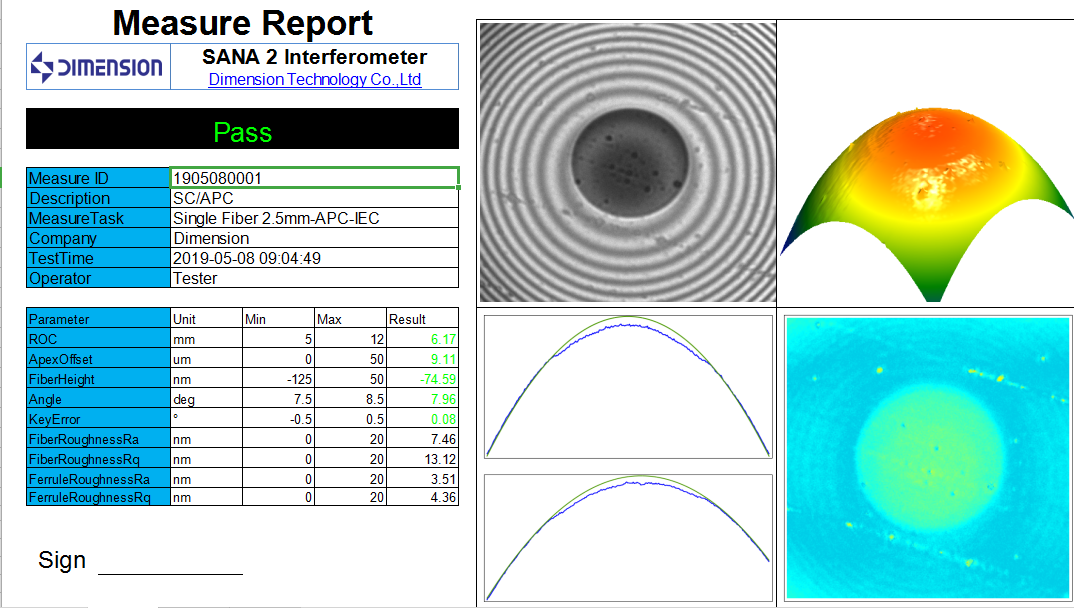This screenshot has width=1074, height=608.
Task: Select the FerruleRoughnessRa parameter cell
Action: click(98, 478)
